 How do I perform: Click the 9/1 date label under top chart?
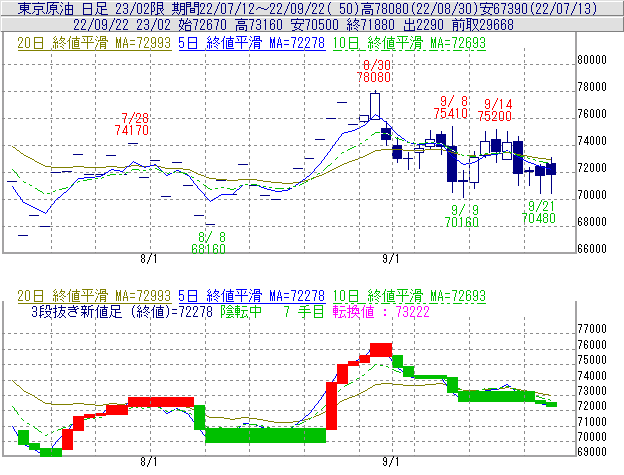[390, 259]
